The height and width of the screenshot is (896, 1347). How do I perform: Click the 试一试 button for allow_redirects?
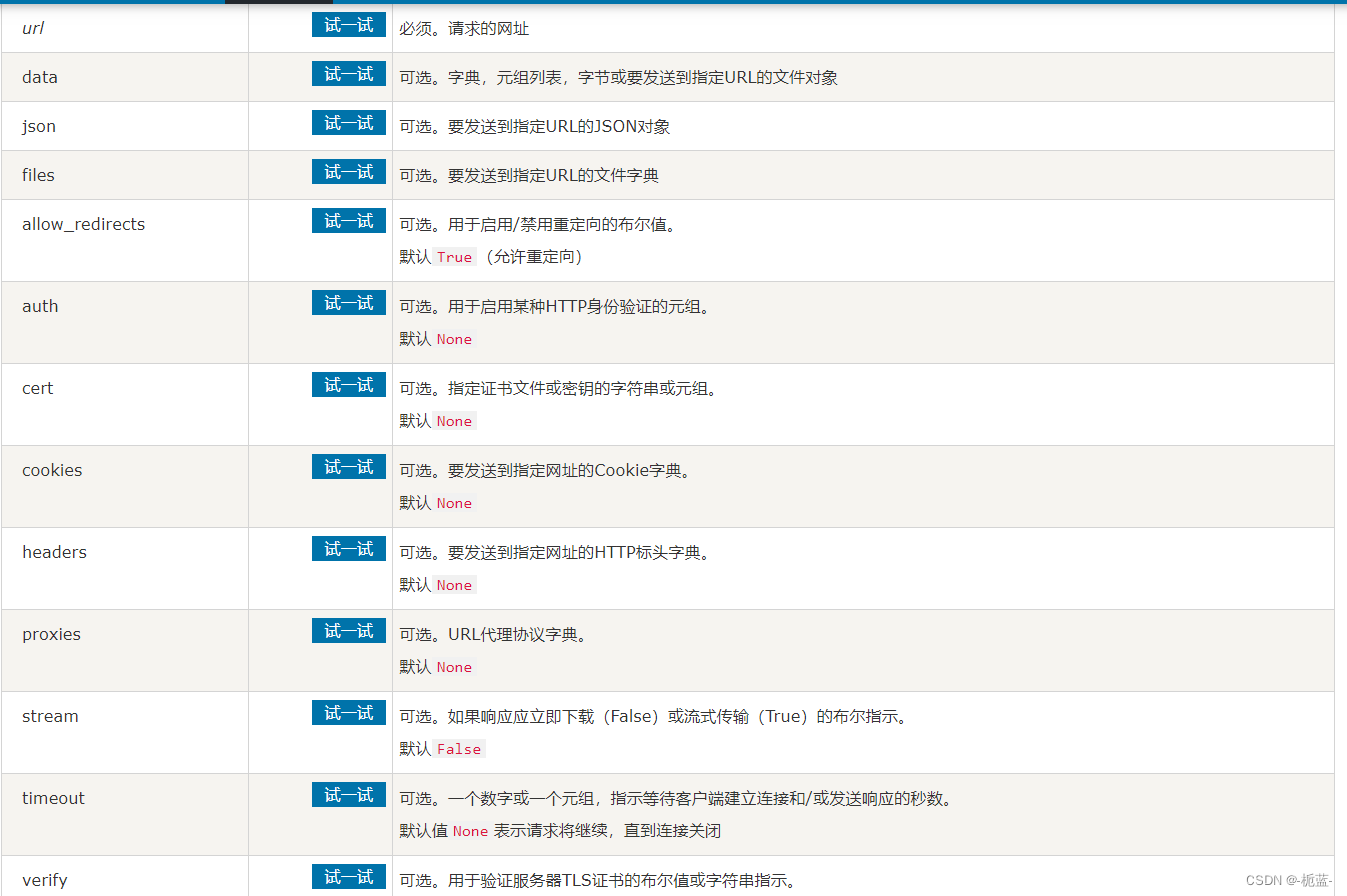point(348,220)
